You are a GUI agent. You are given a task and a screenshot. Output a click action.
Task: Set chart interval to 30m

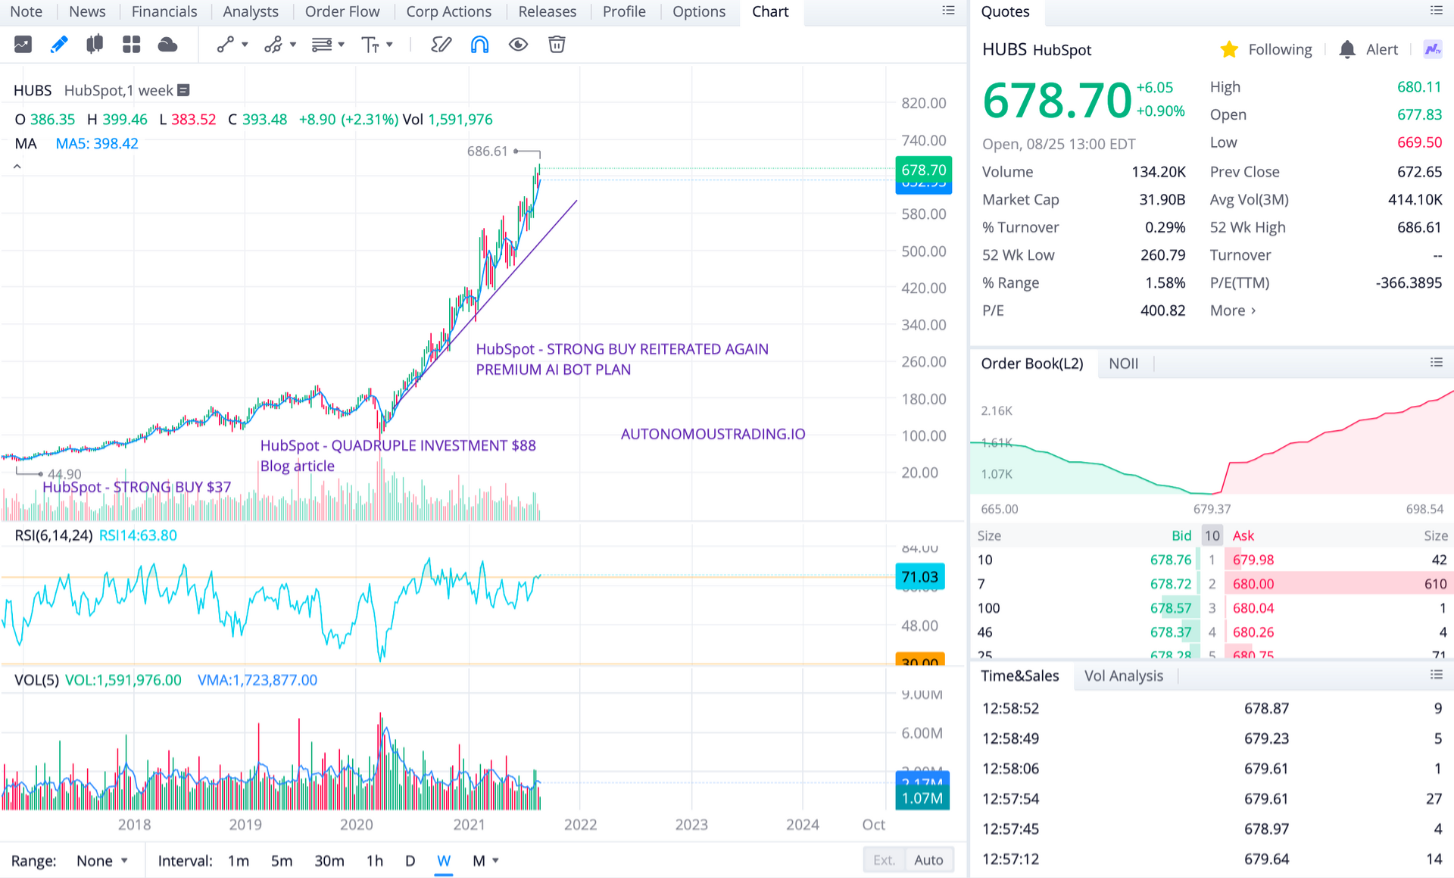click(329, 861)
